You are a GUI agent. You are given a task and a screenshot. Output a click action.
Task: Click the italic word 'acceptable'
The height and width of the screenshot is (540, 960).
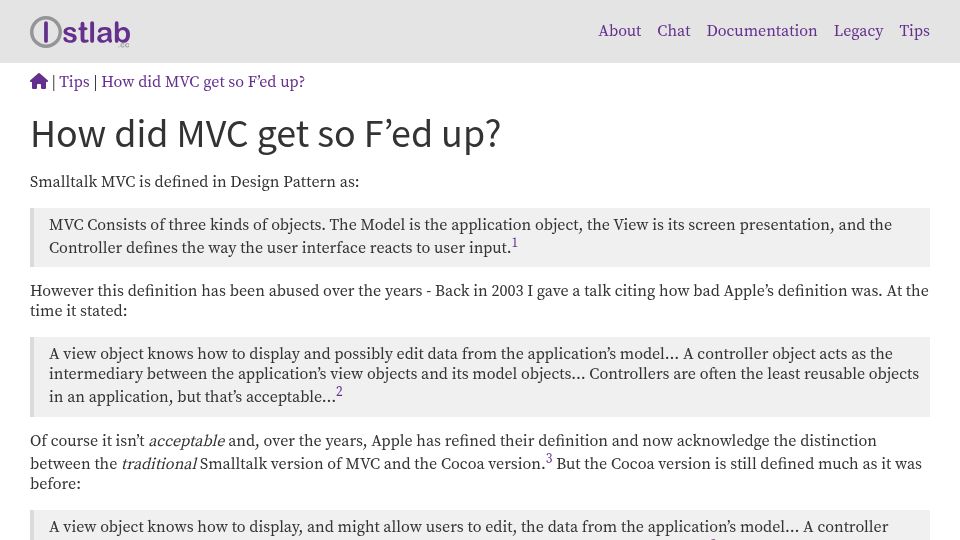point(187,441)
